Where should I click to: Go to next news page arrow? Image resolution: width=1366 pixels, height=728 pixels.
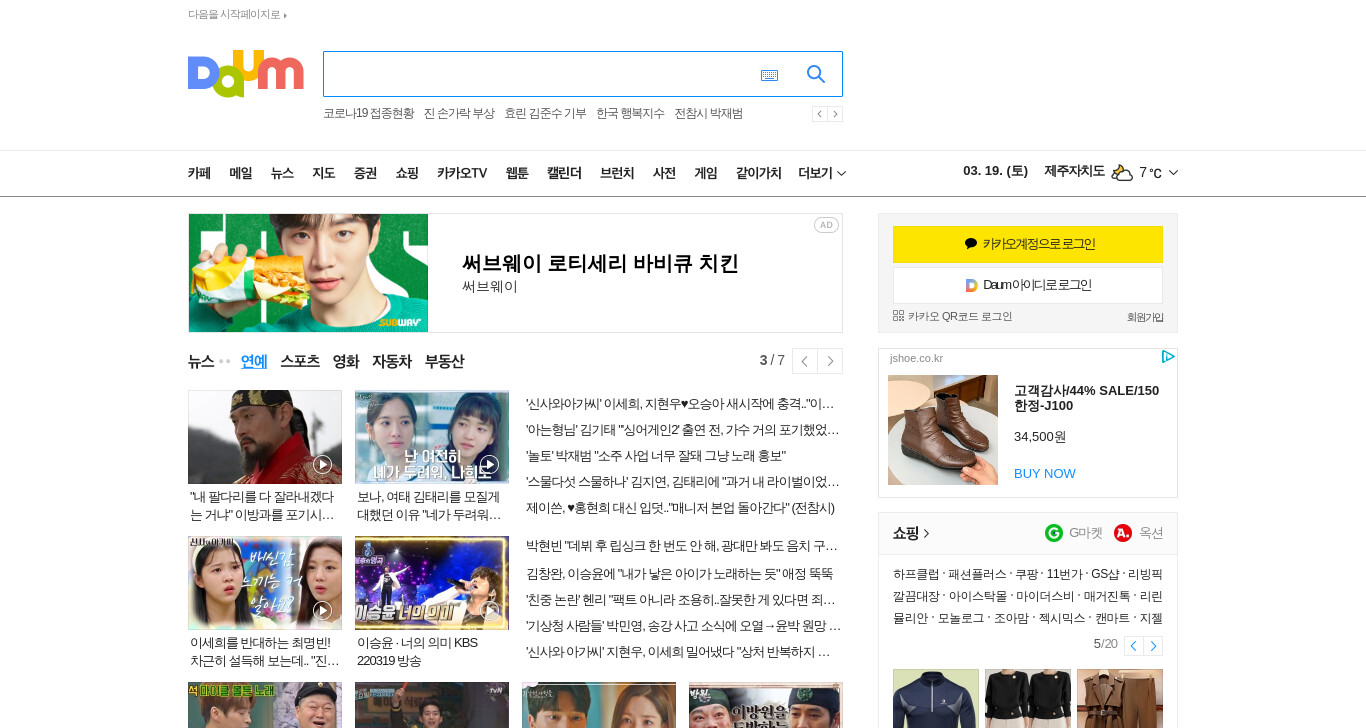(830, 361)
